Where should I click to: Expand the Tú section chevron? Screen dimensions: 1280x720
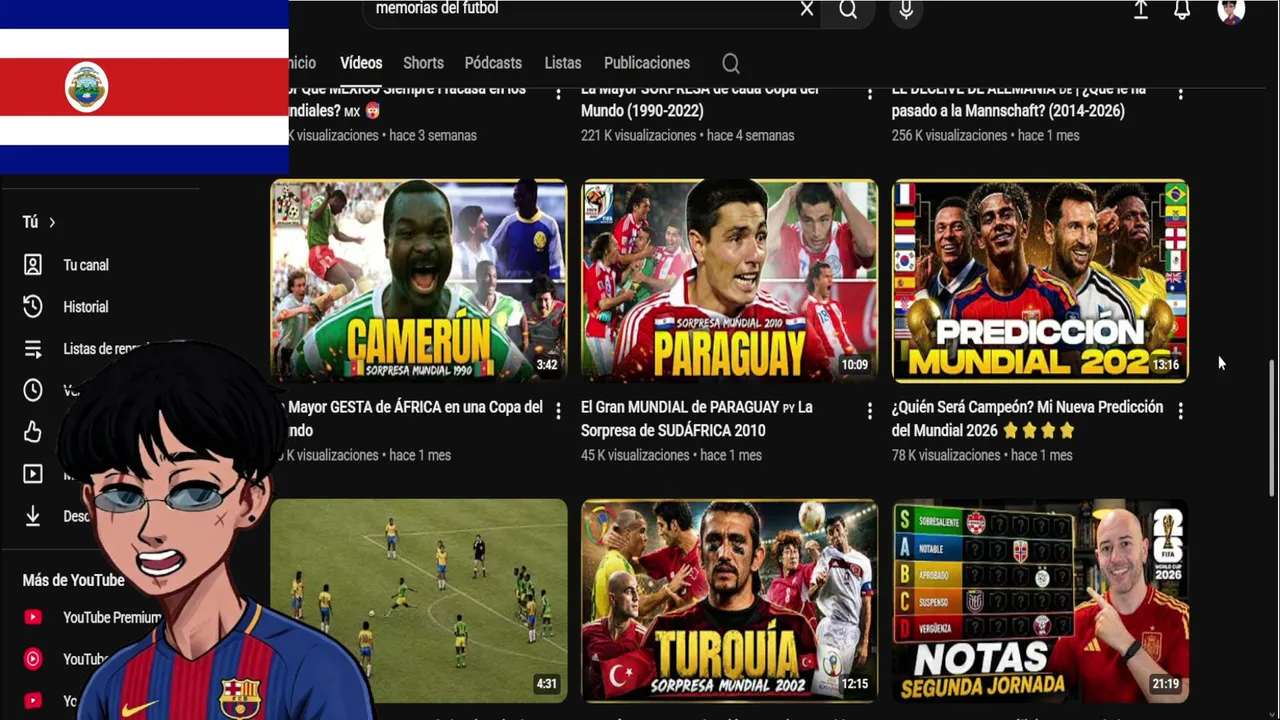click(x=52, y=222)
